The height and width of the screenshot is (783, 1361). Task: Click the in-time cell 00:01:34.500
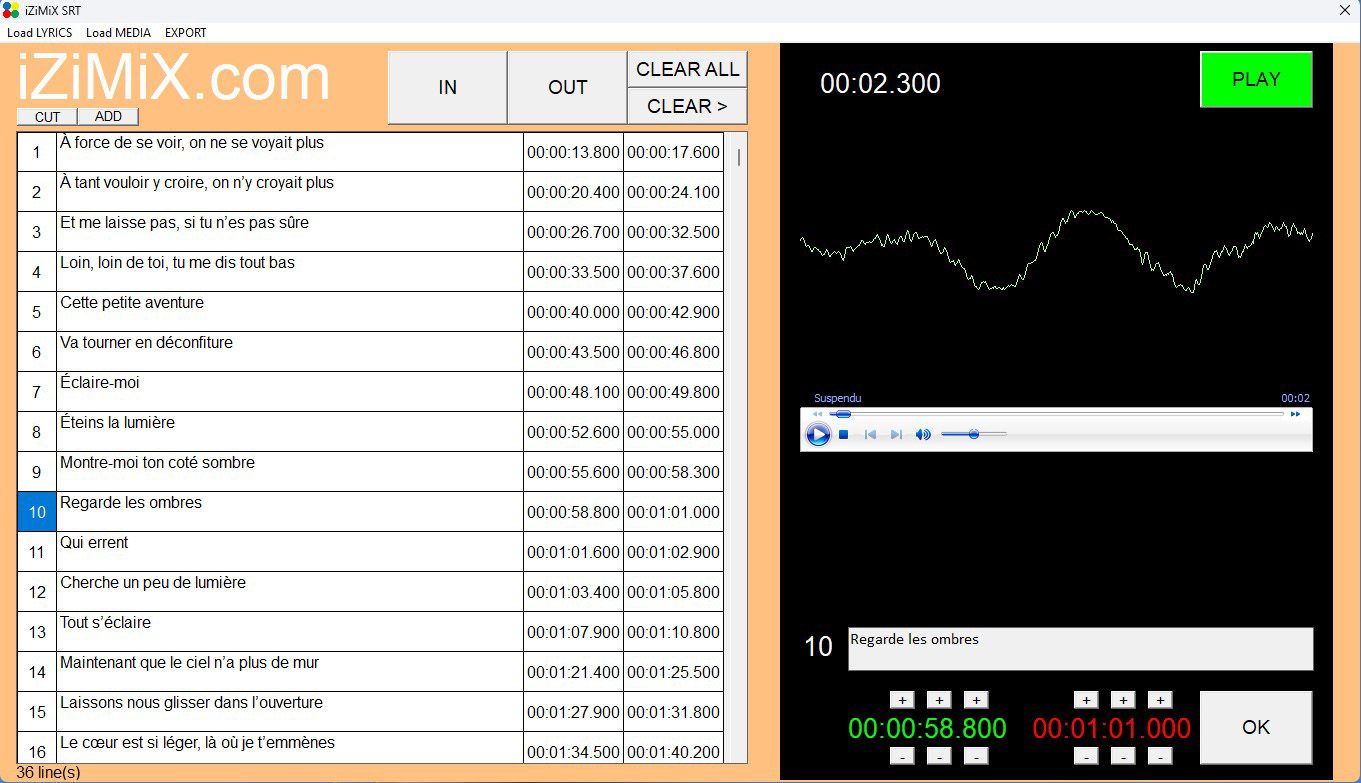[x=573, y=748]
